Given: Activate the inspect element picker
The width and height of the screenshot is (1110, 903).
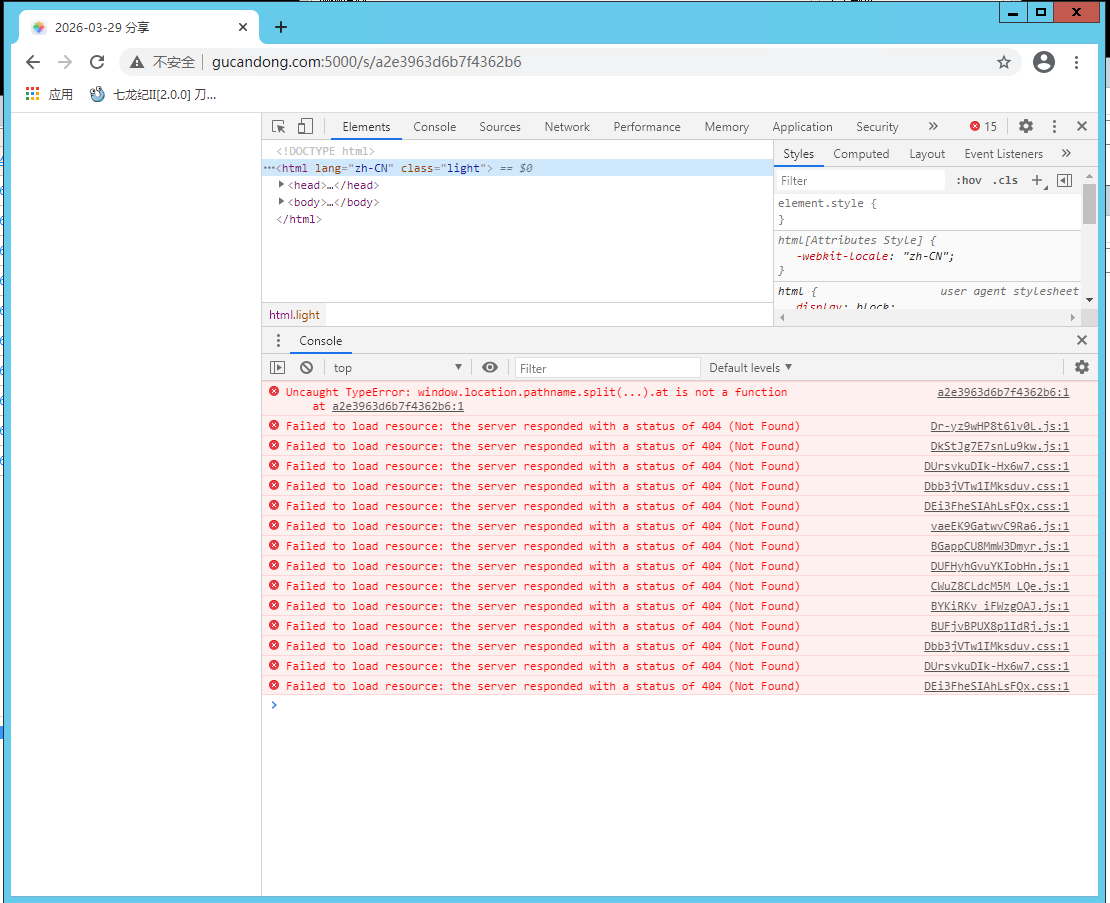Looking at the screenshot, I should 278,127.
